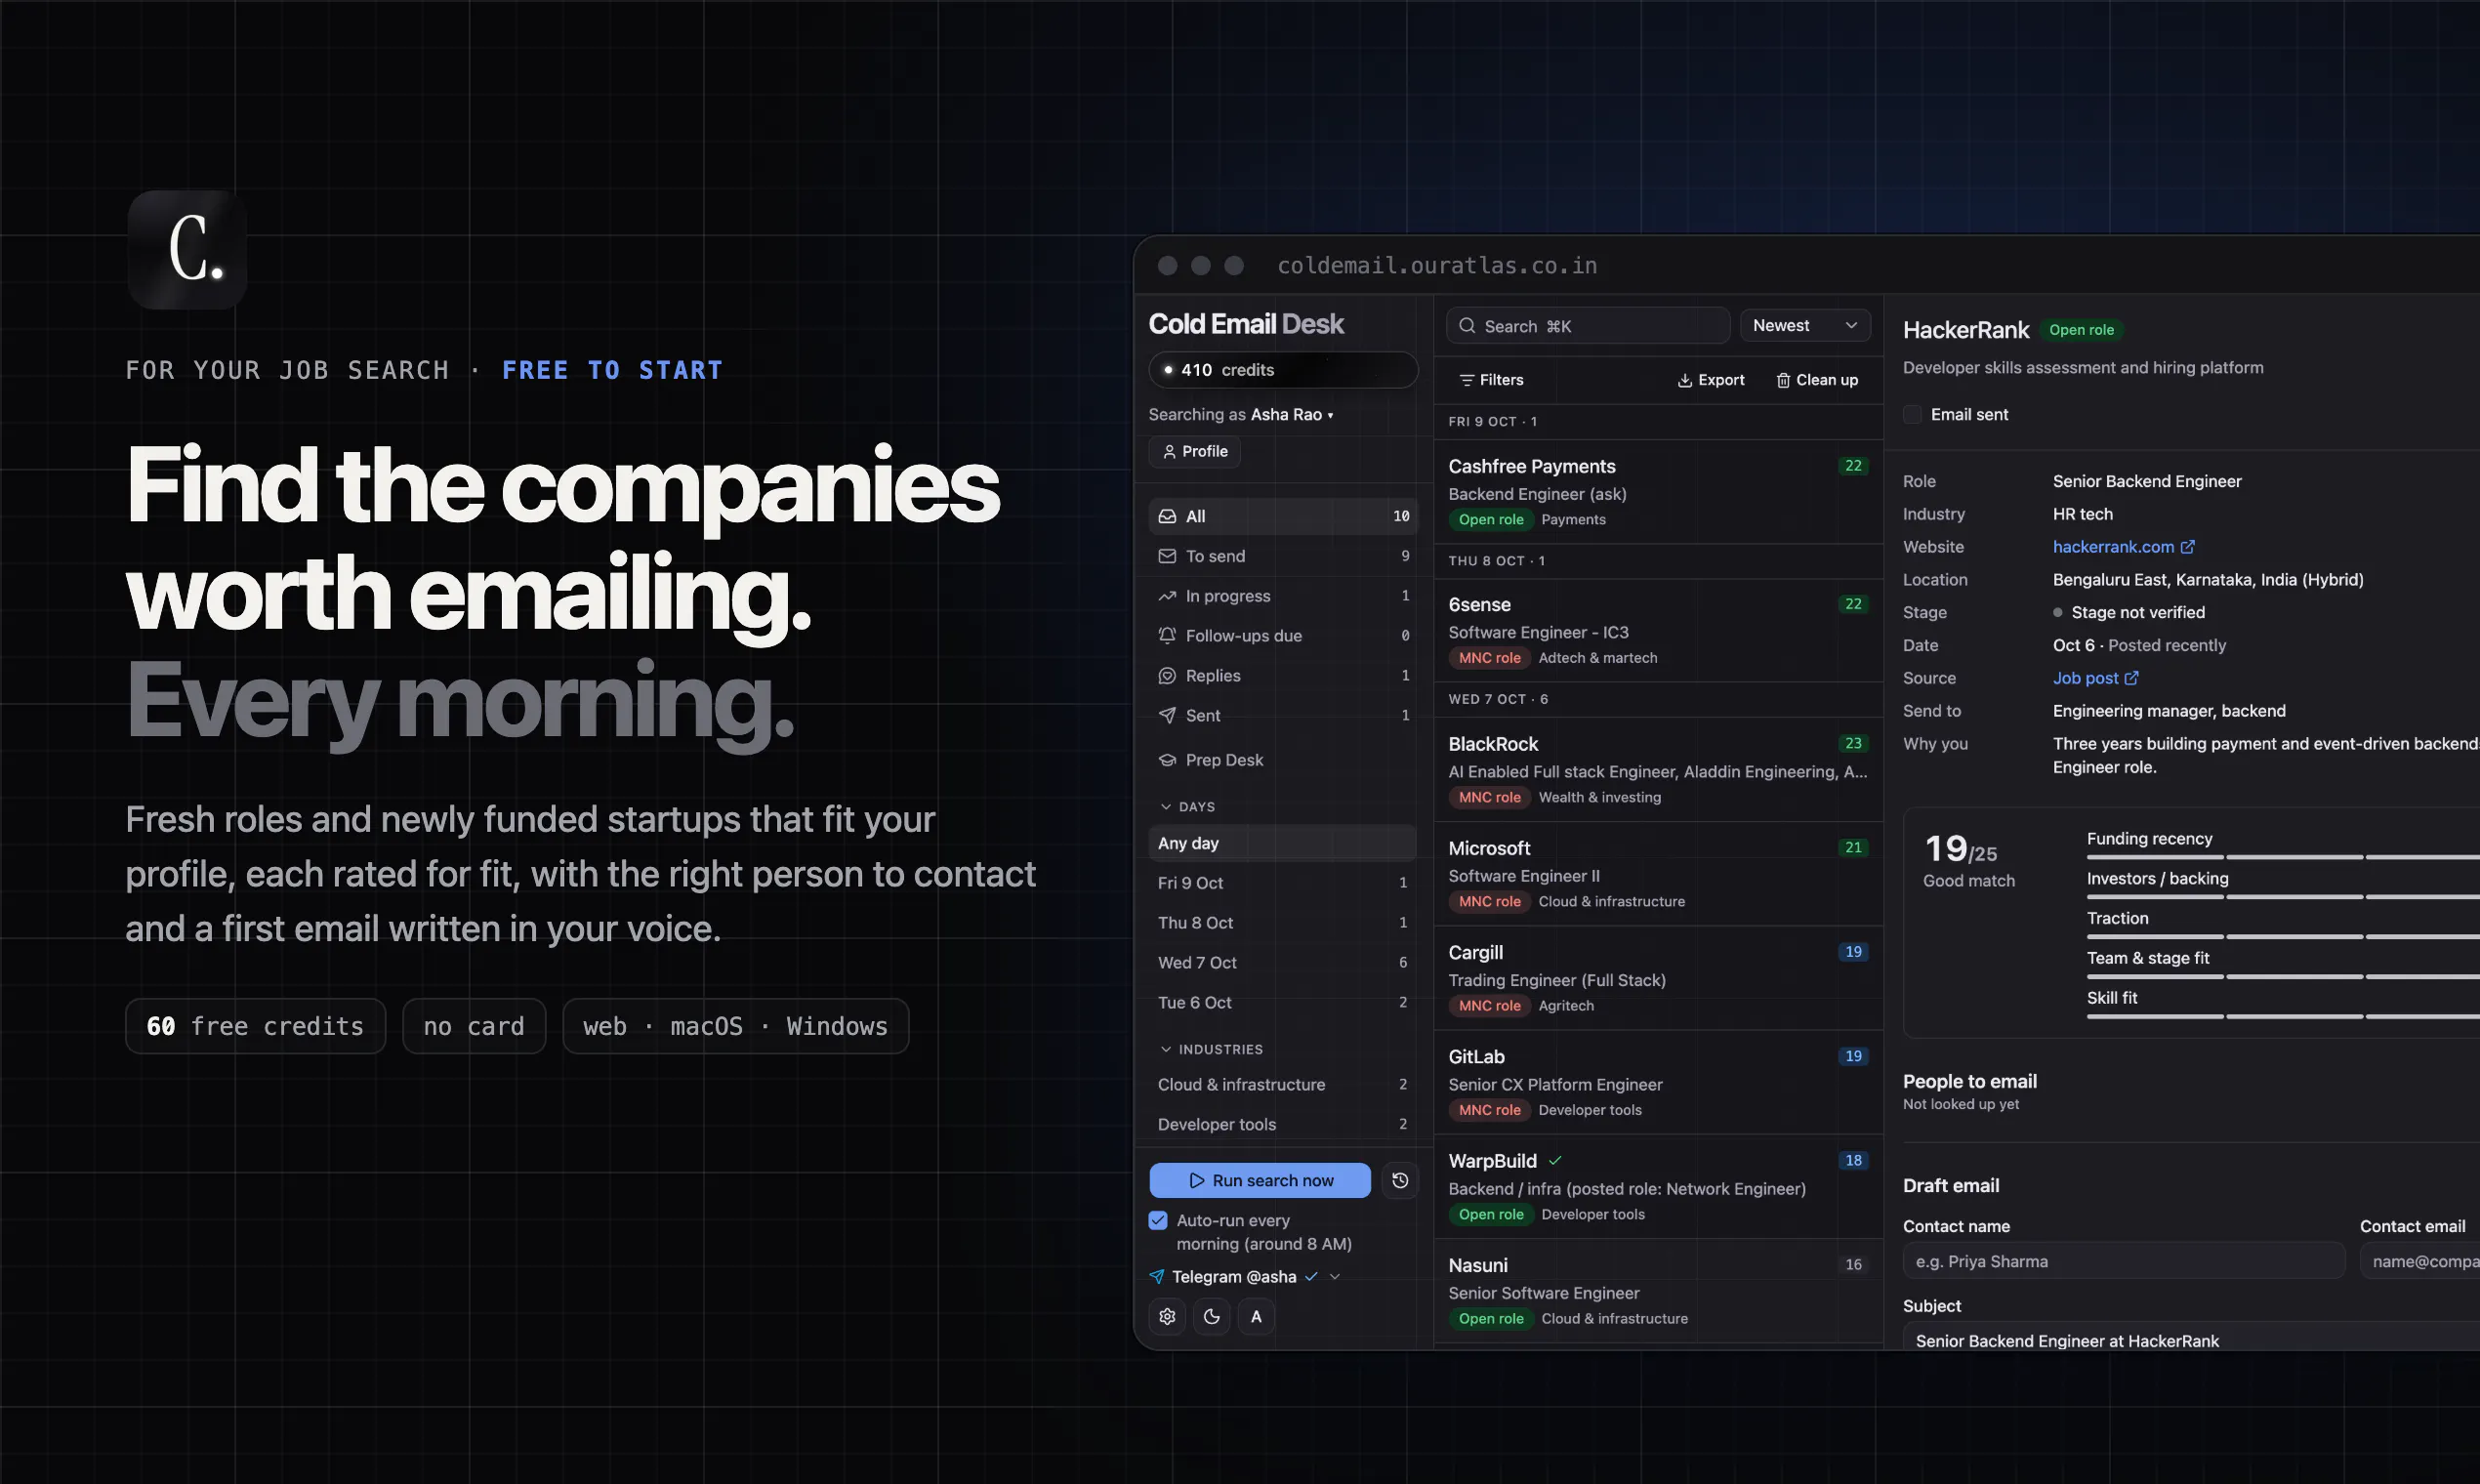Click the Skill fit score bar
The height and width of the screenshot is (1484, 2480).
(2283, 1016)
